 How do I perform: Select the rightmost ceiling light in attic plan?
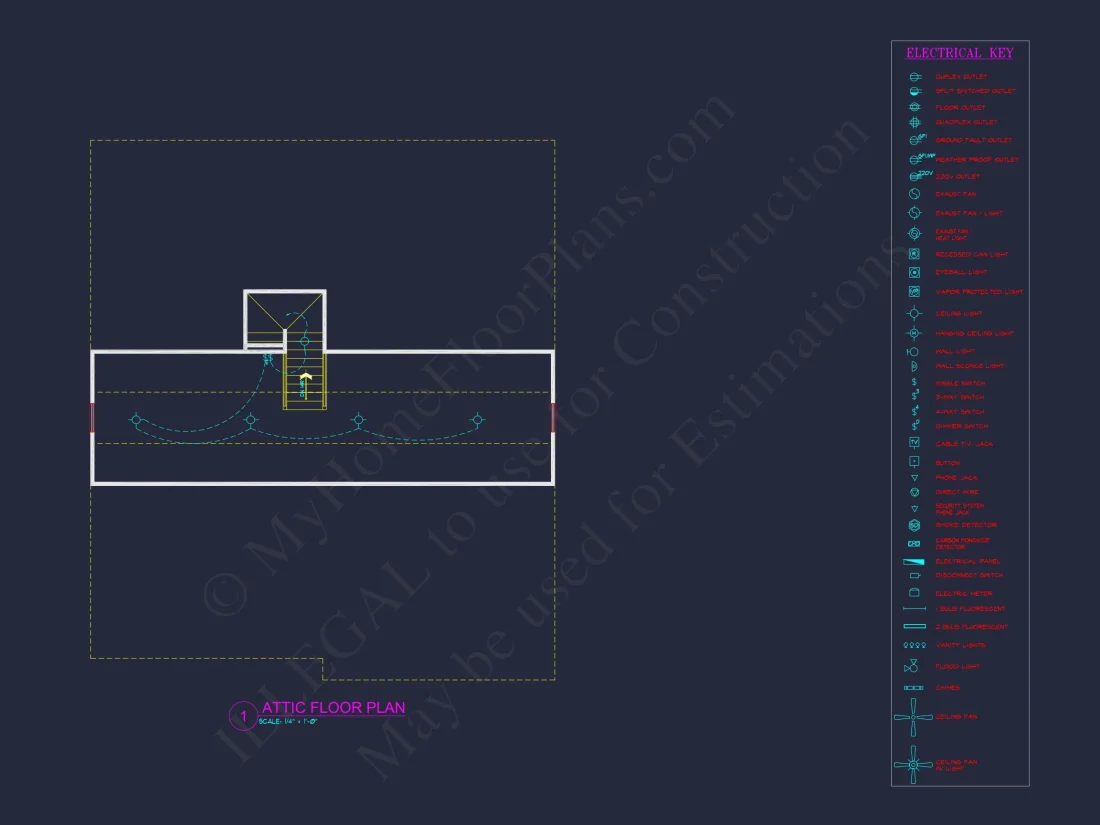point(477,419)
